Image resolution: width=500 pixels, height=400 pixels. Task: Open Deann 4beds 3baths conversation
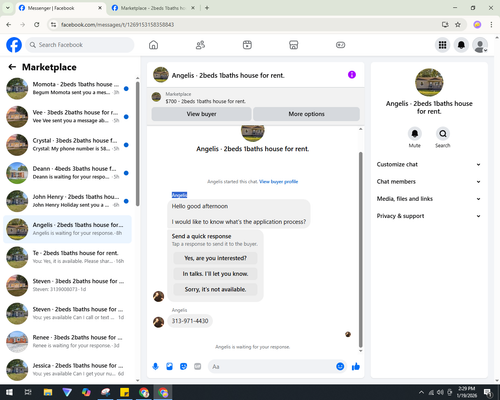pos(67,173)
